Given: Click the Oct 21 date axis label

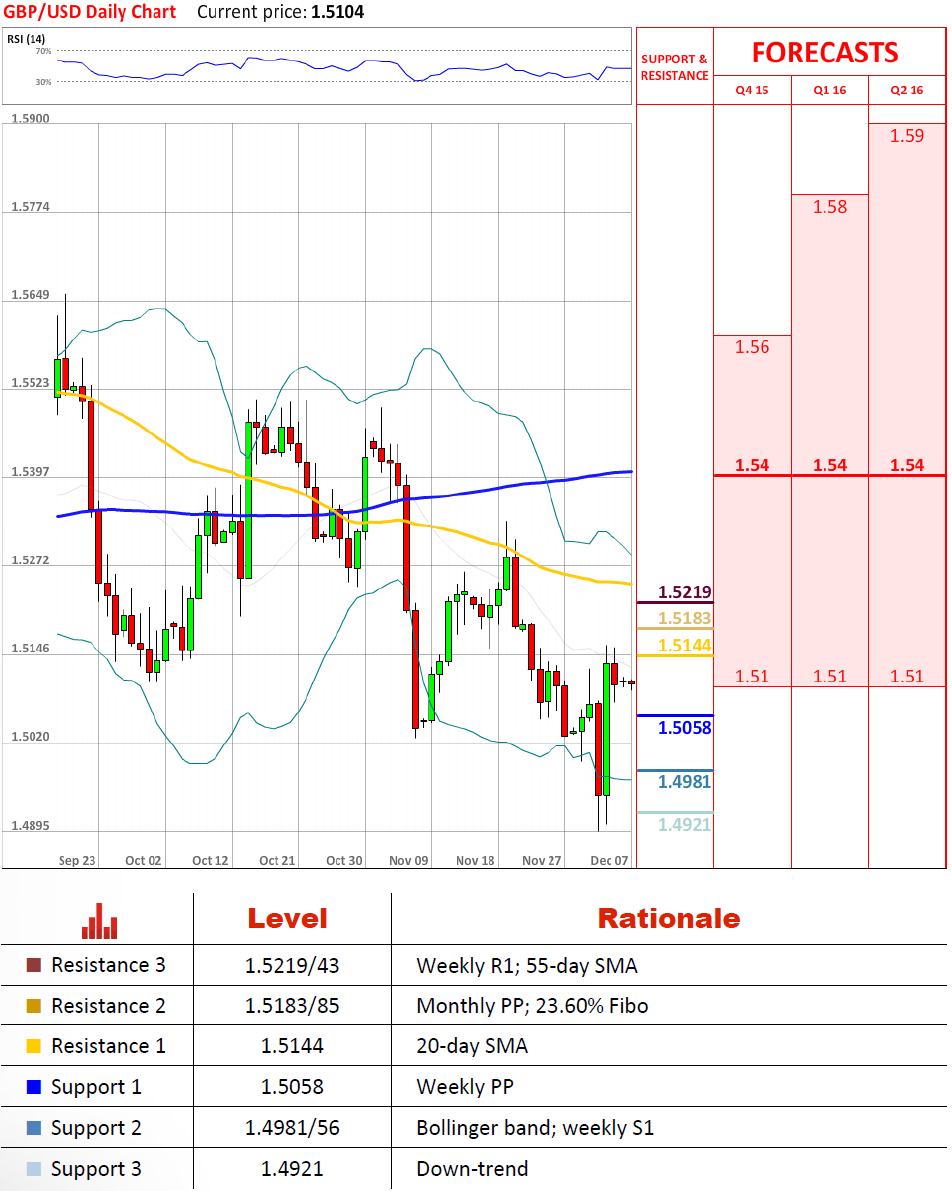Looking at the screenshot, I should [277, 861].
